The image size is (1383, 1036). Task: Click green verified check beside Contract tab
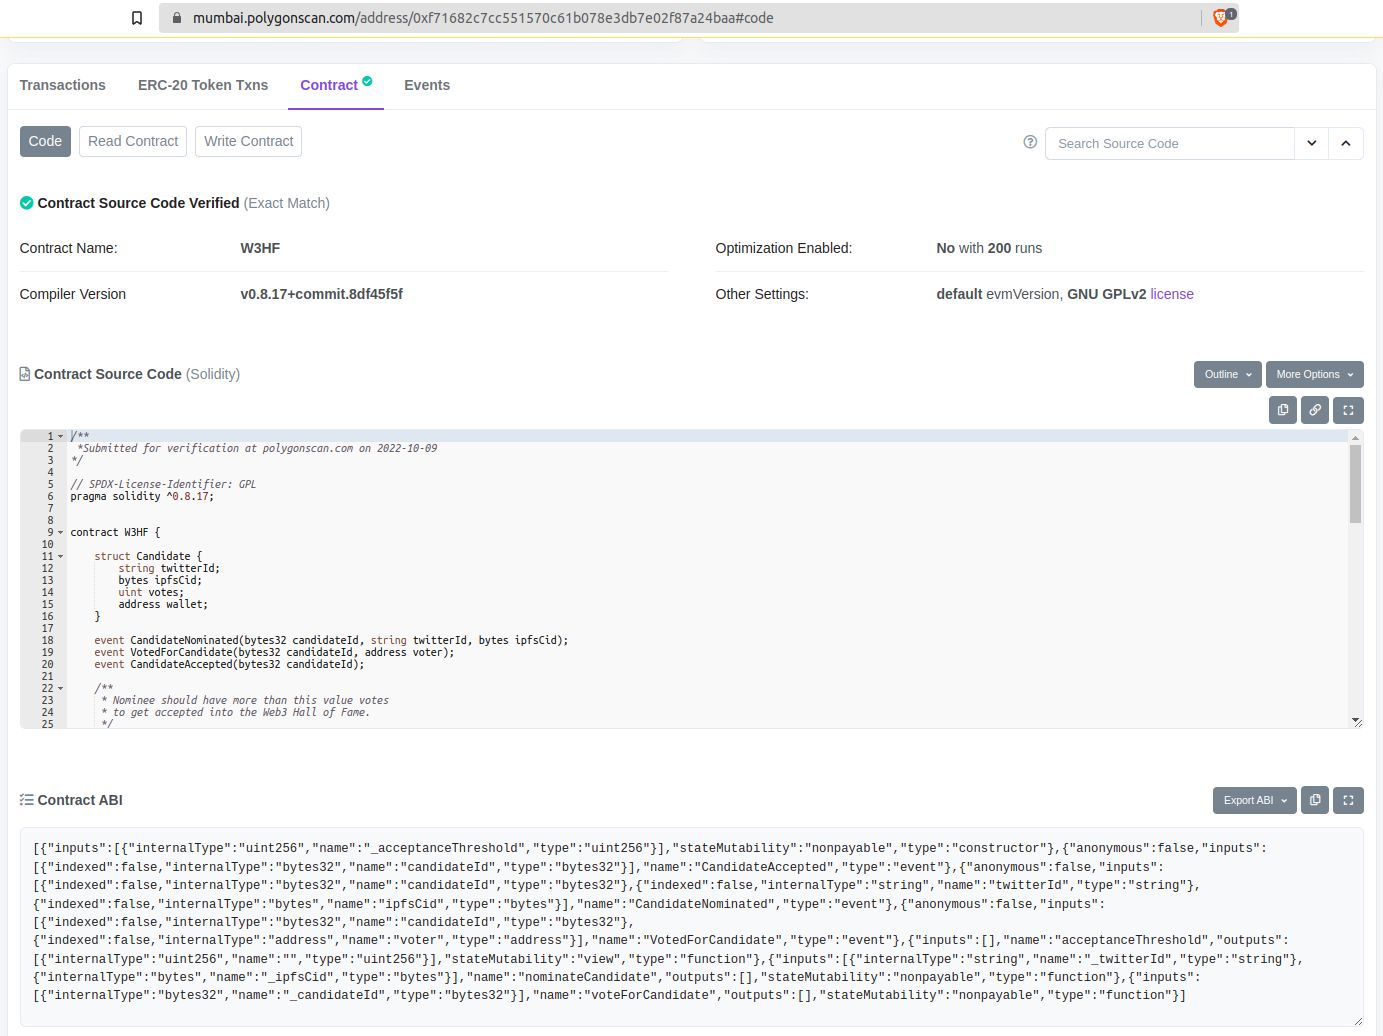pos(367,81)
